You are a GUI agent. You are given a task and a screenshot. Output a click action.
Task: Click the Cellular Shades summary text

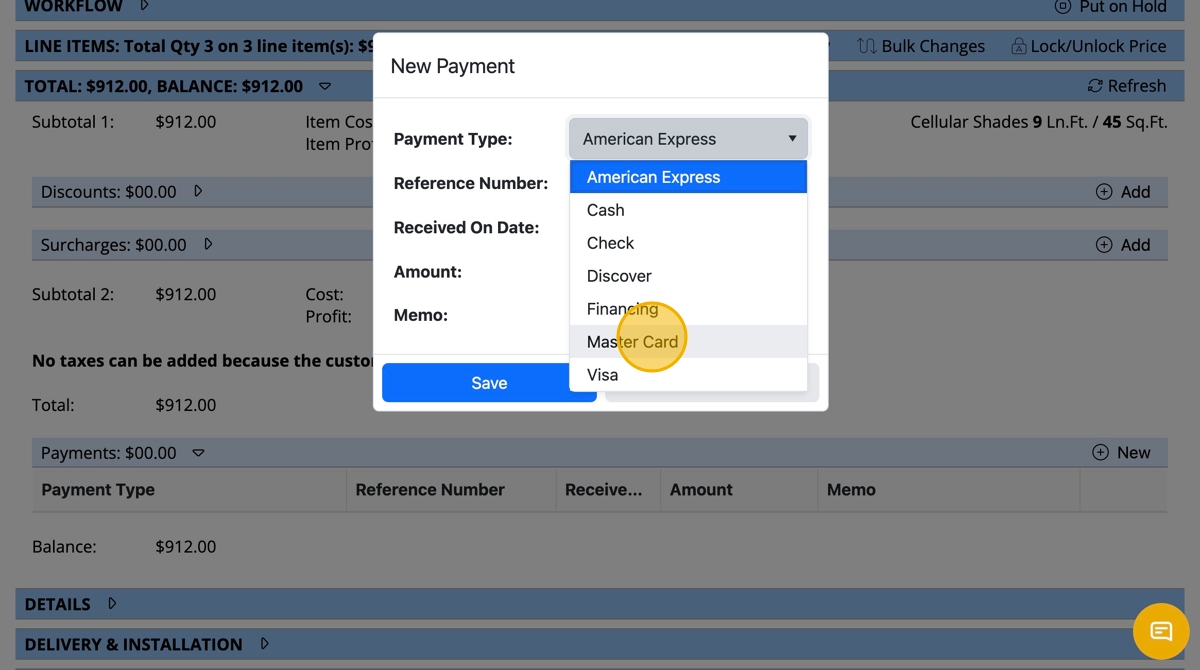point(1038,122)
